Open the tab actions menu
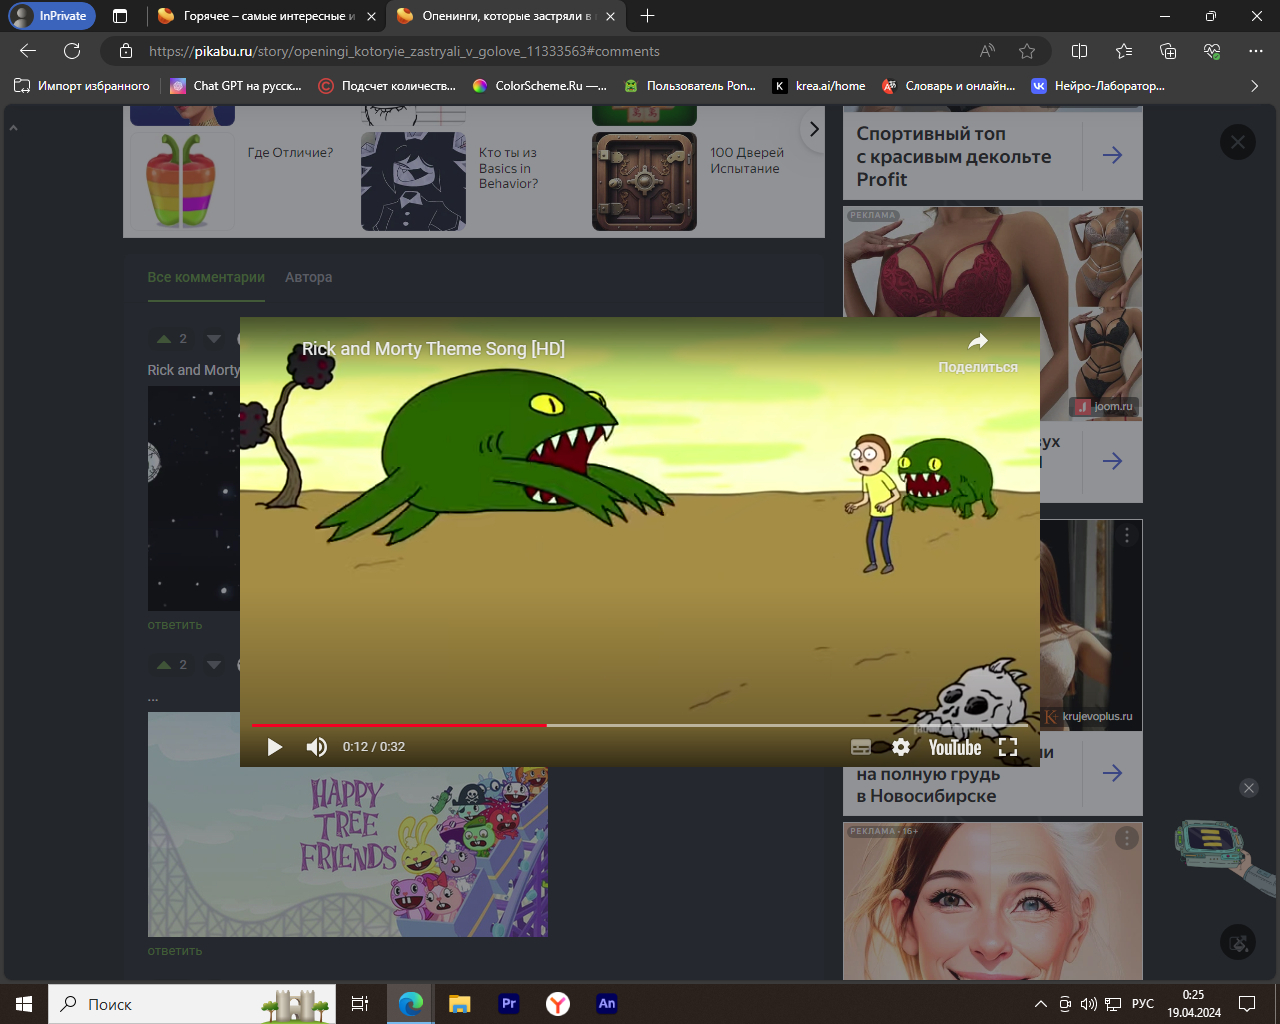Screen dimensions: 1280x1024 (x=120, y=16)
